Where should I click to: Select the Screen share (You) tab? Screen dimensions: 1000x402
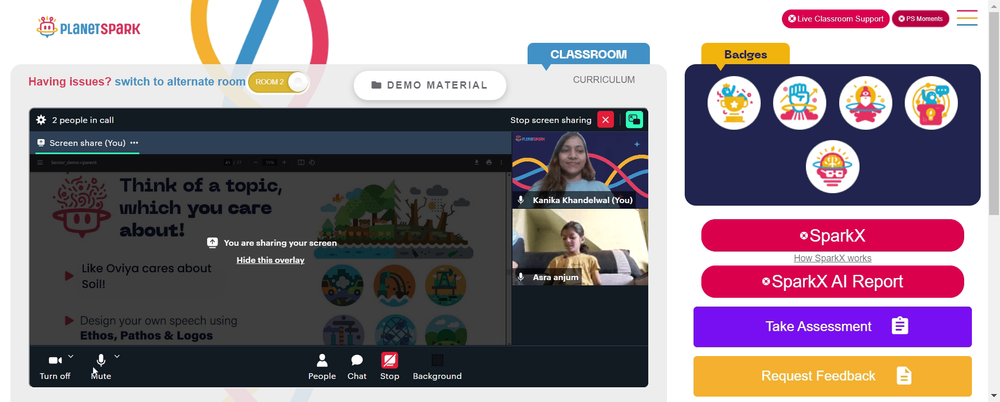87,143
